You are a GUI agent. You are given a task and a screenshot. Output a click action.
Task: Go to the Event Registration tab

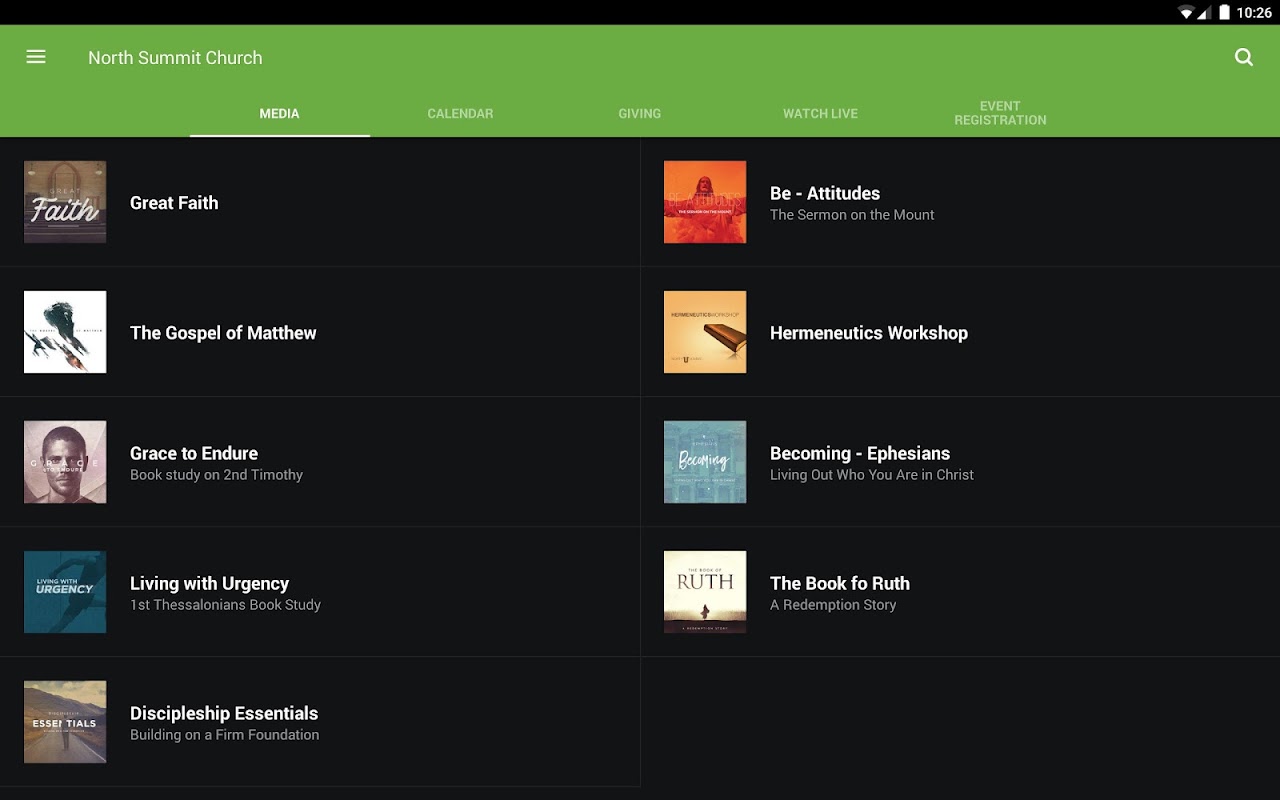pos(1000,113)
